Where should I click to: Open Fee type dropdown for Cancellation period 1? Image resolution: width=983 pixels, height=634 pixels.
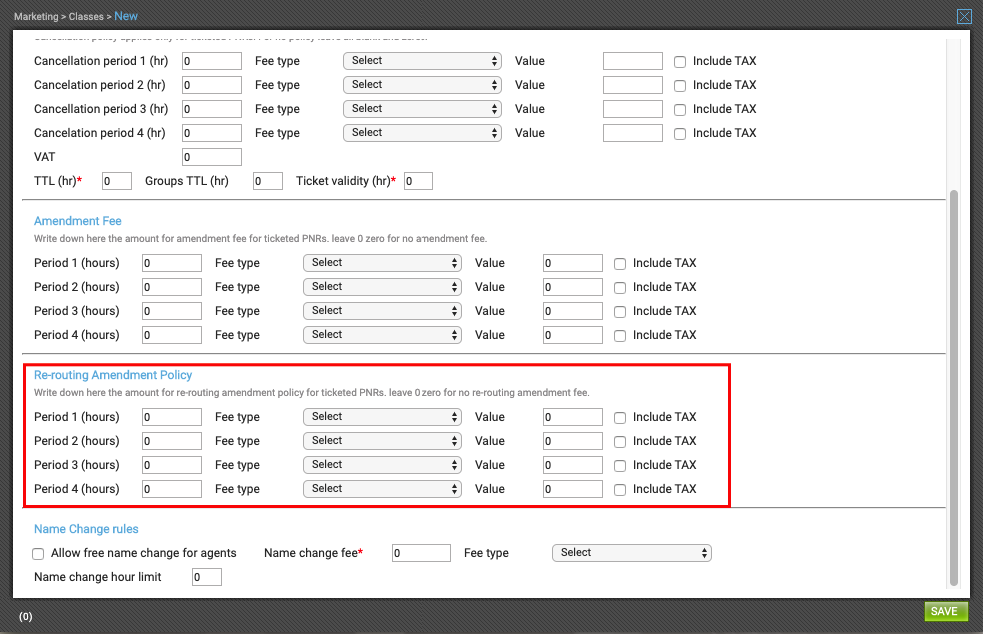point(422,61)
